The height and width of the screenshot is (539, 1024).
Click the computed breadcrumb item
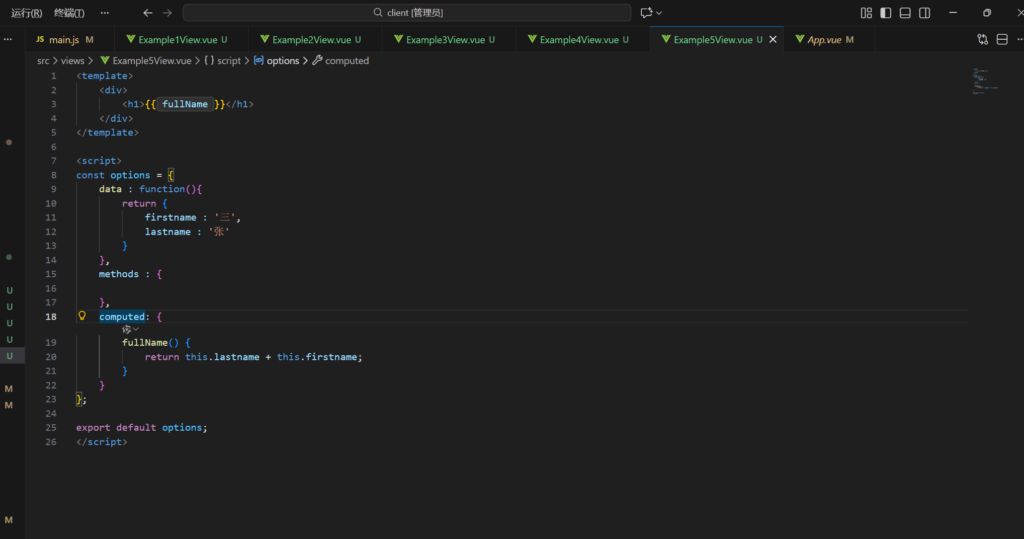[347, 61]
